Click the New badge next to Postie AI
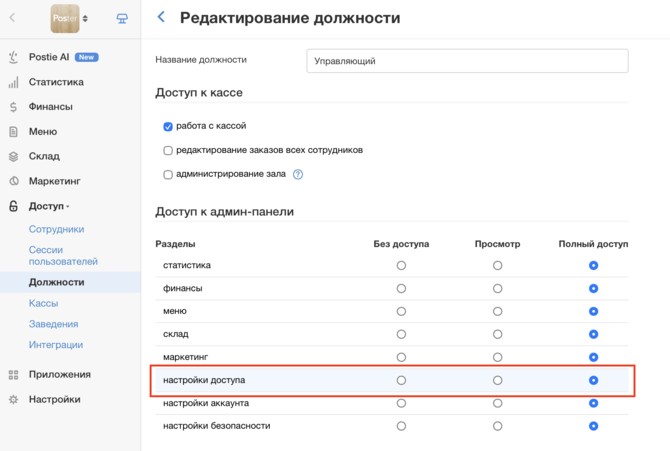The height and width of the screenshot is (451, 670). click(x=87, y=57)
